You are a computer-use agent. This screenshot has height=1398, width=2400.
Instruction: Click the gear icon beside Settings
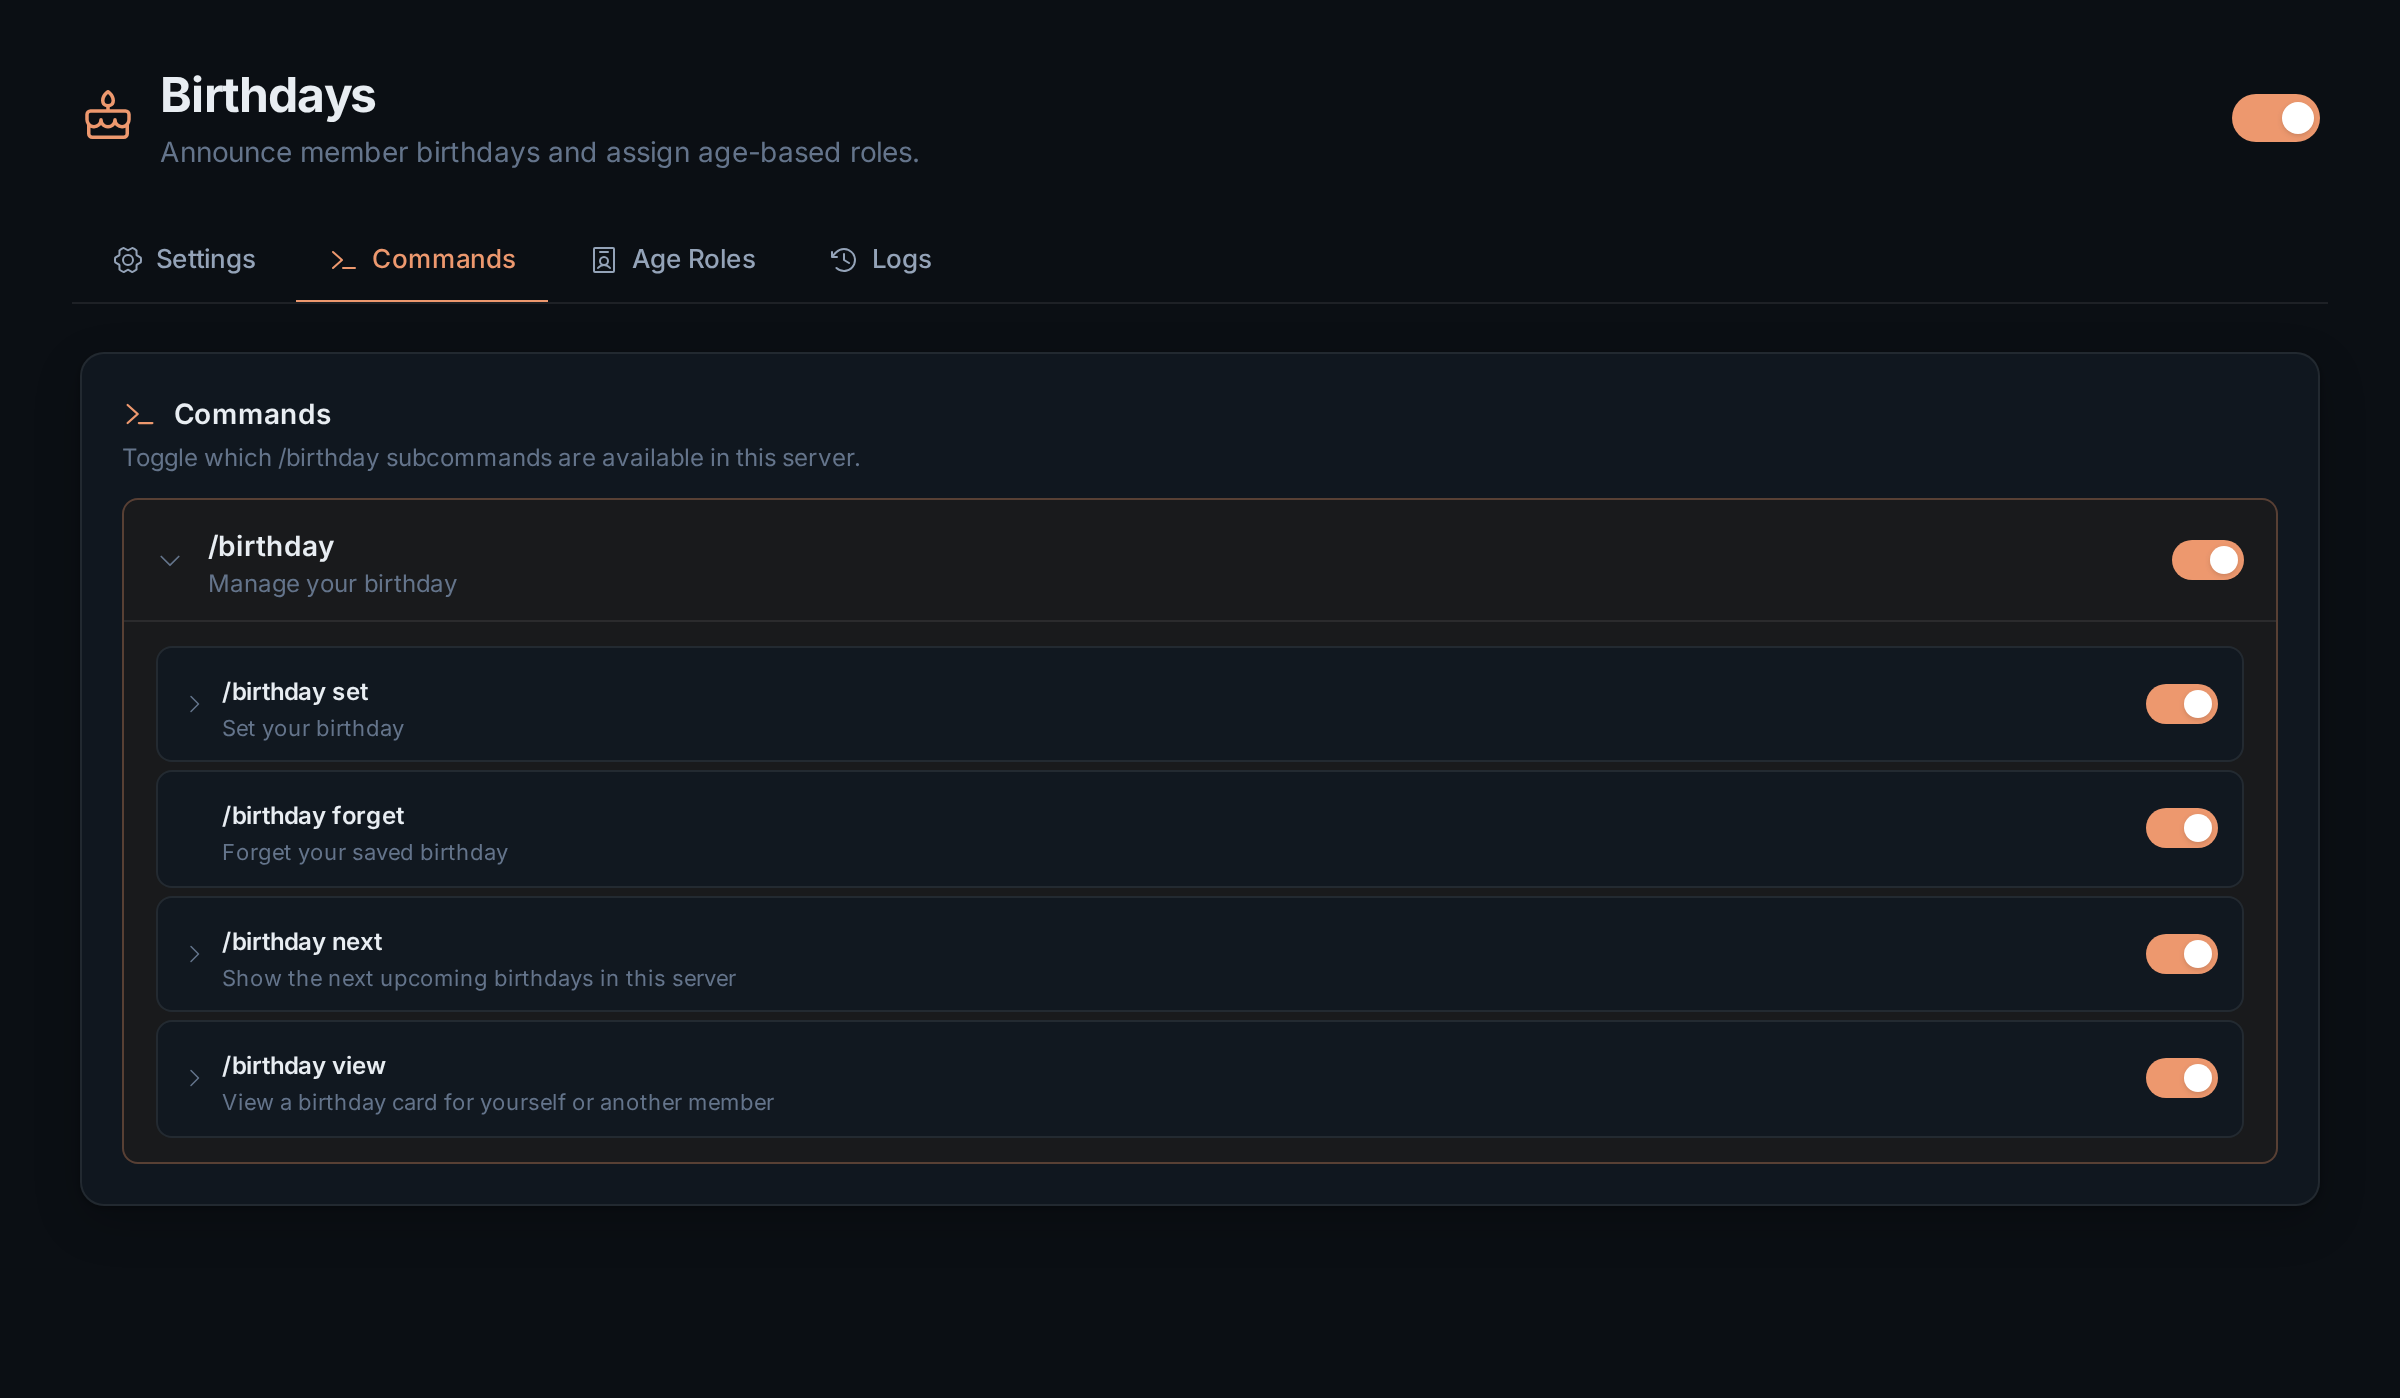[x=128, y=260]
